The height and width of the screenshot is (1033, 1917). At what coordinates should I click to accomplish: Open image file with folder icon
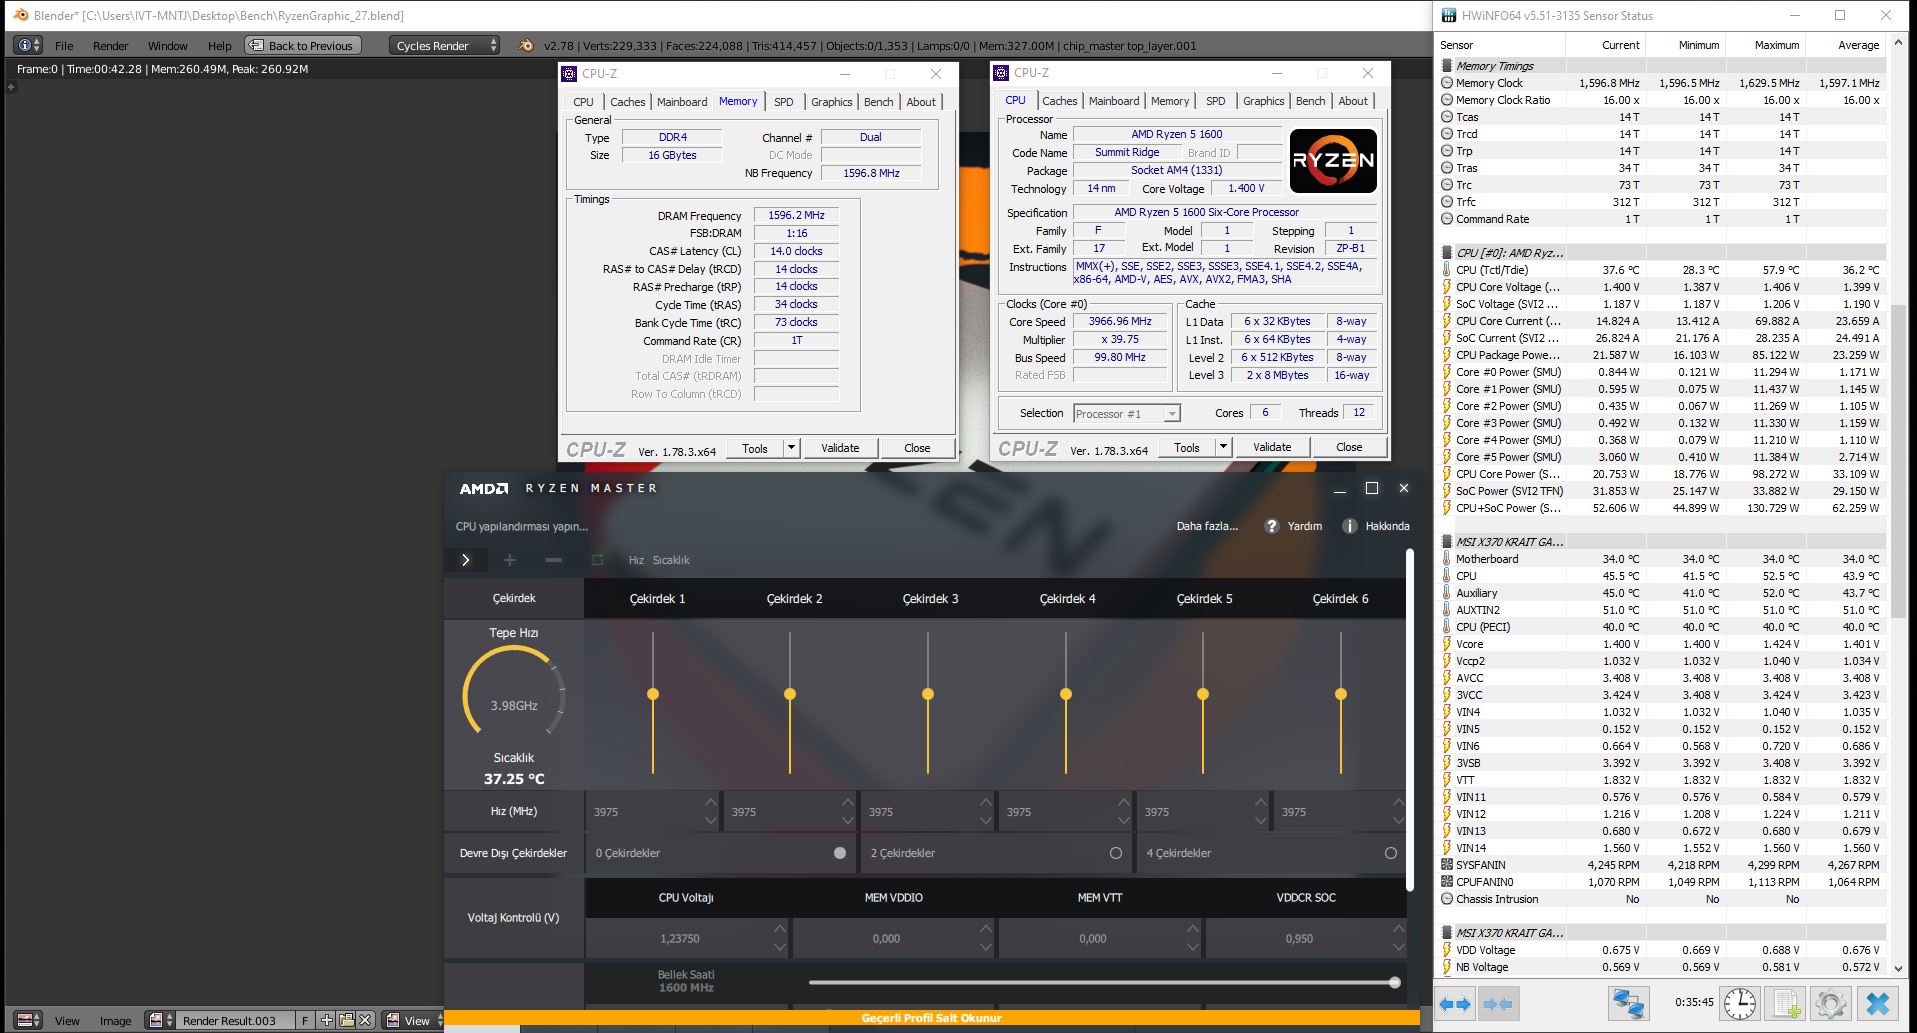pos(346,1020)
